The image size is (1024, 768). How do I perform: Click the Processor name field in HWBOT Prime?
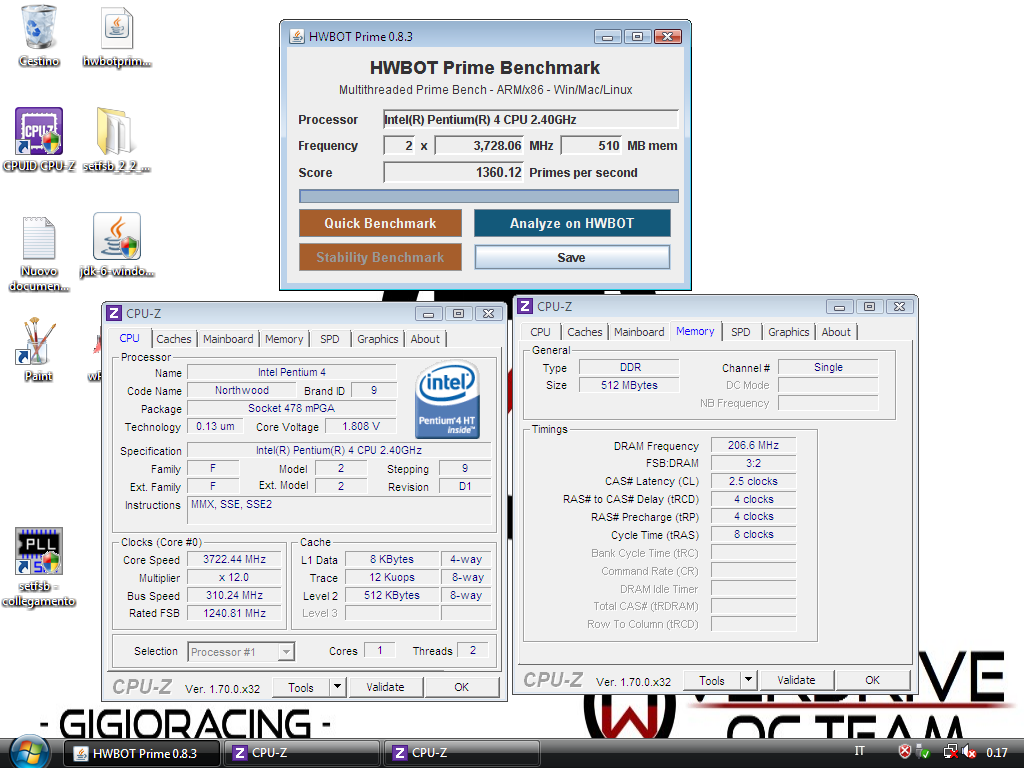point(531,120)
